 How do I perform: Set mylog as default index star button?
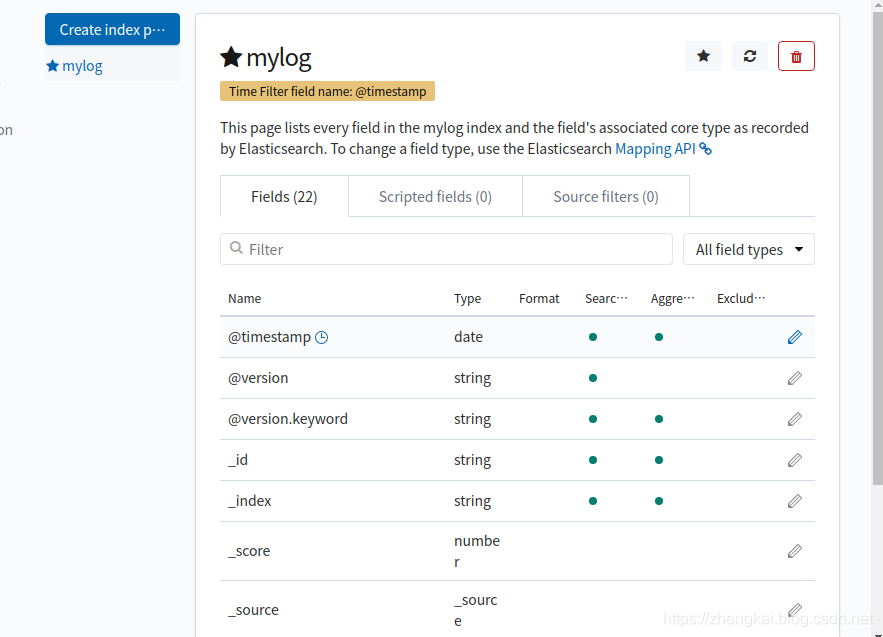point(703,56)
